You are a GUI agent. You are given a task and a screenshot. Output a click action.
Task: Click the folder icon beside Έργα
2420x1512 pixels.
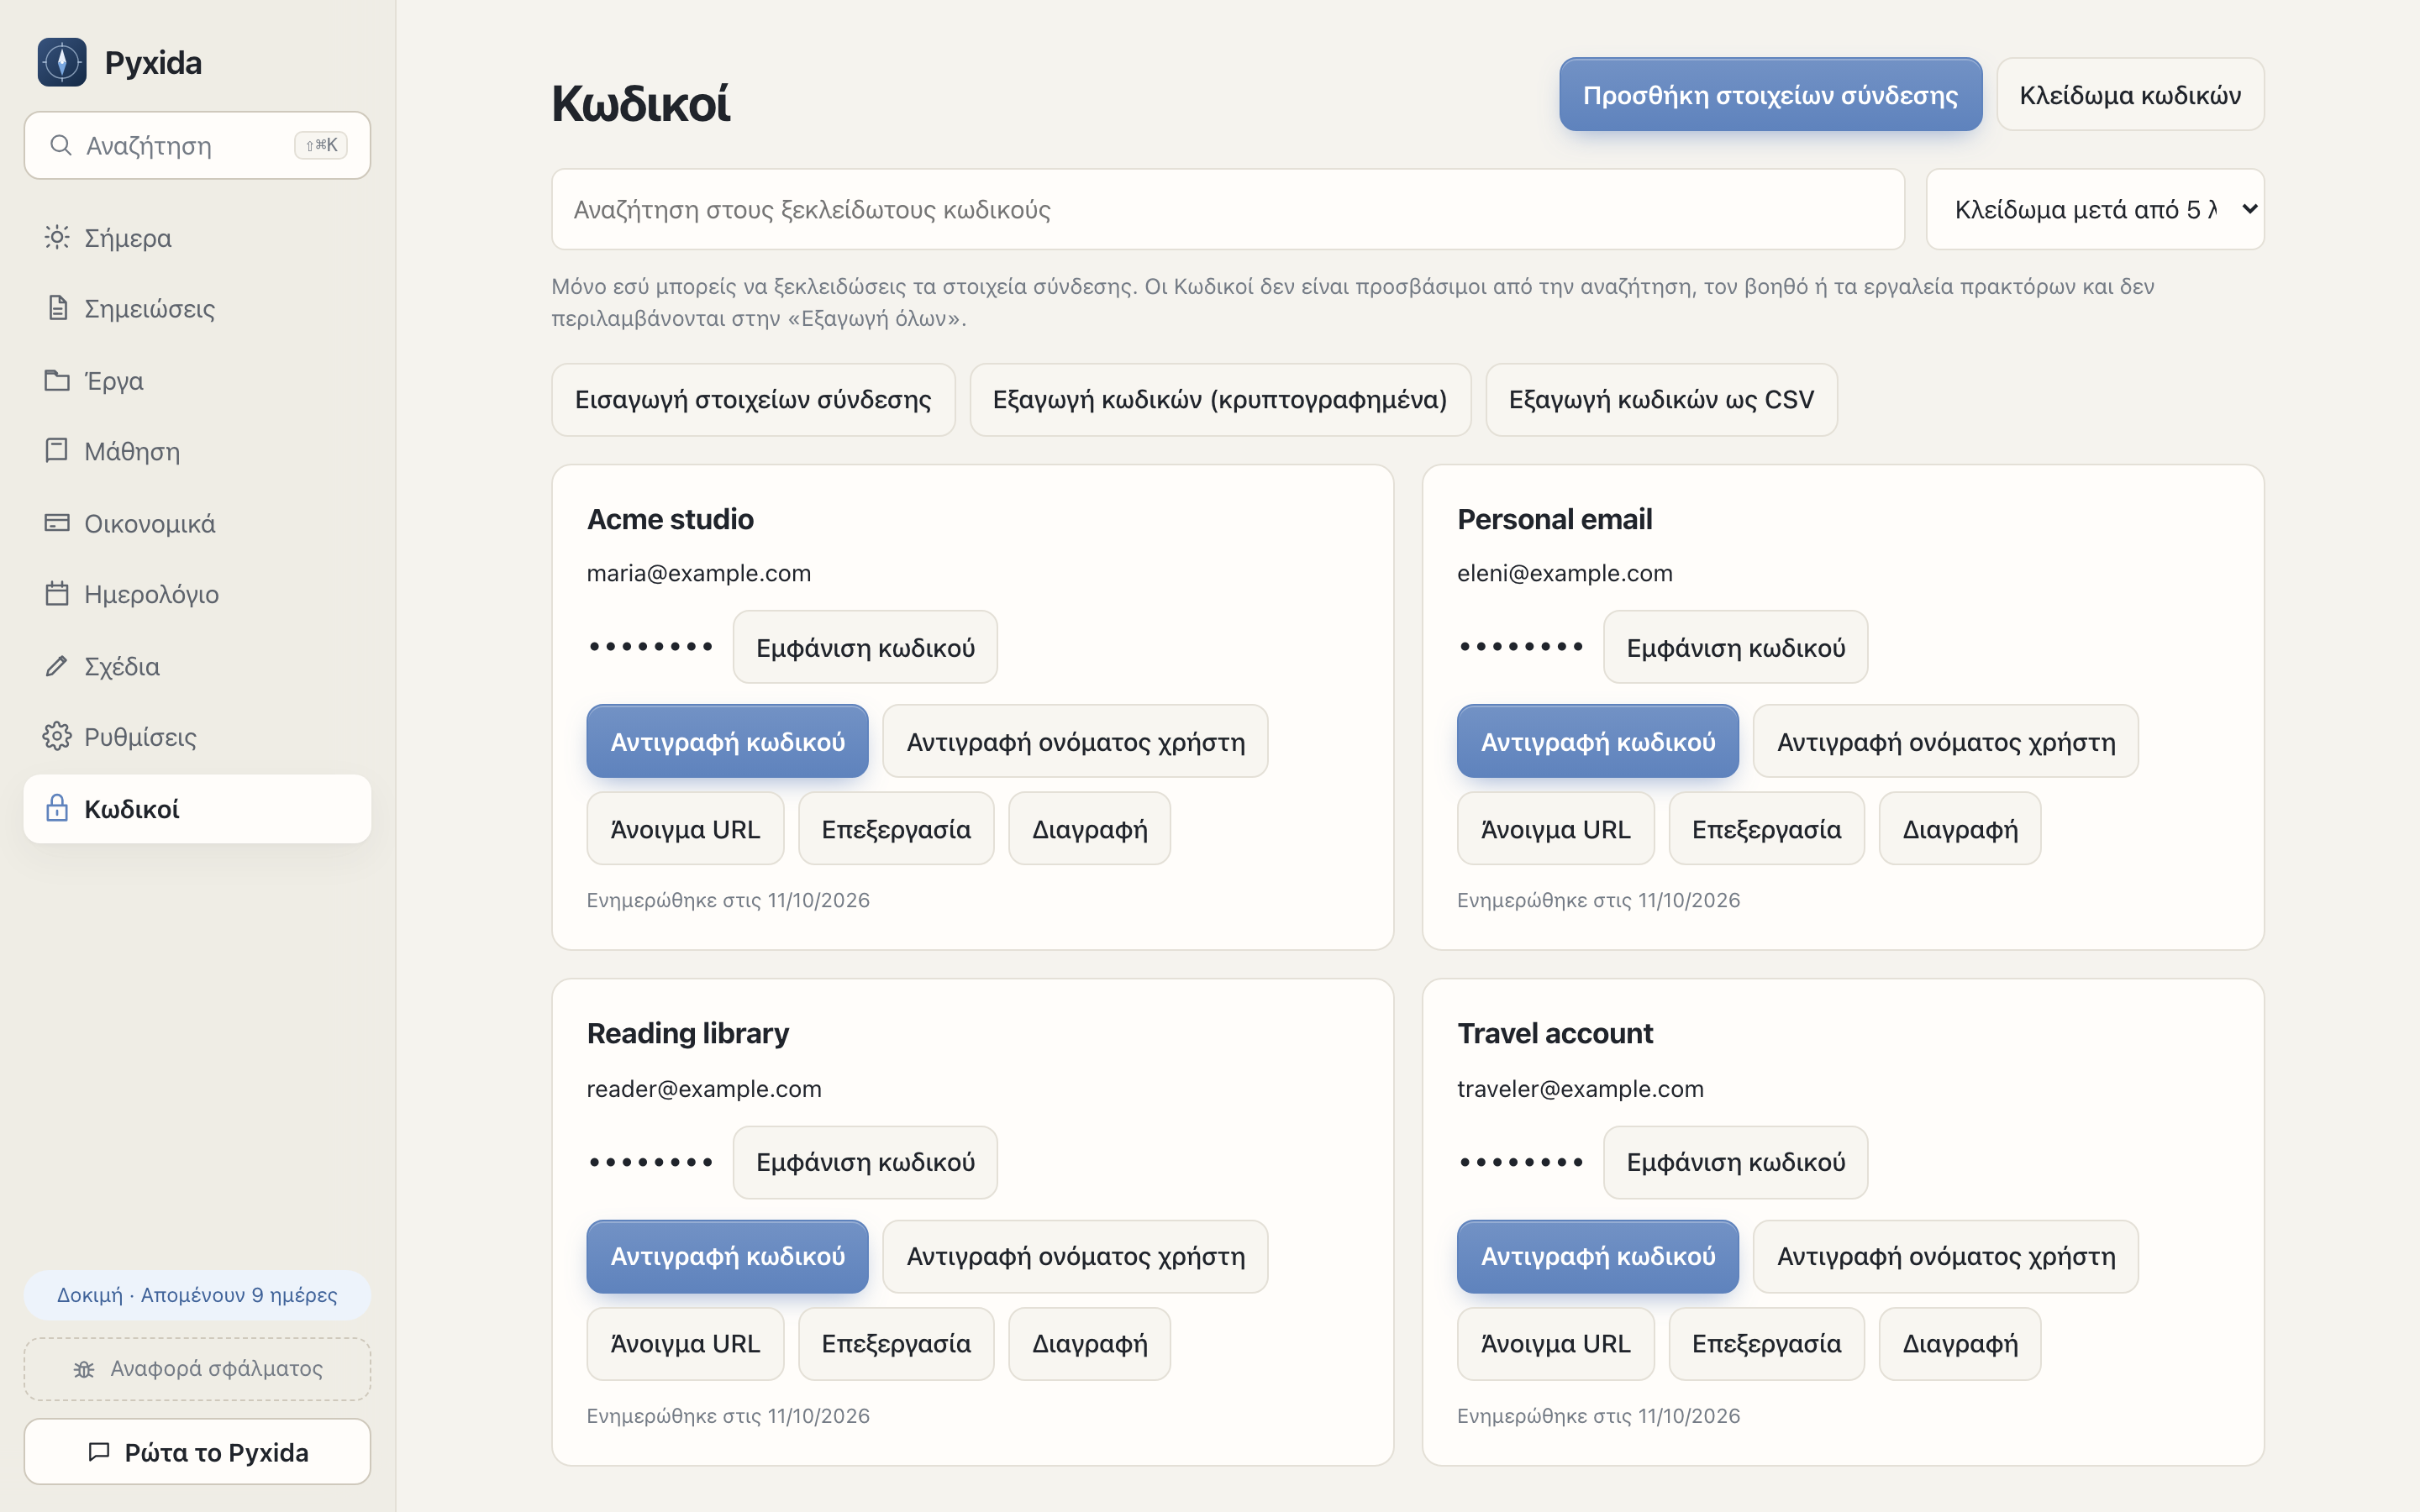pos(57,380)
